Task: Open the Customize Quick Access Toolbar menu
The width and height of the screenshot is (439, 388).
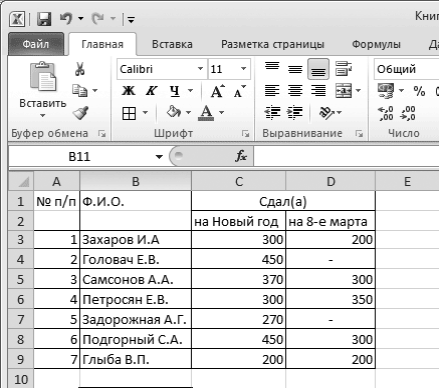Action: click(131, 20)
